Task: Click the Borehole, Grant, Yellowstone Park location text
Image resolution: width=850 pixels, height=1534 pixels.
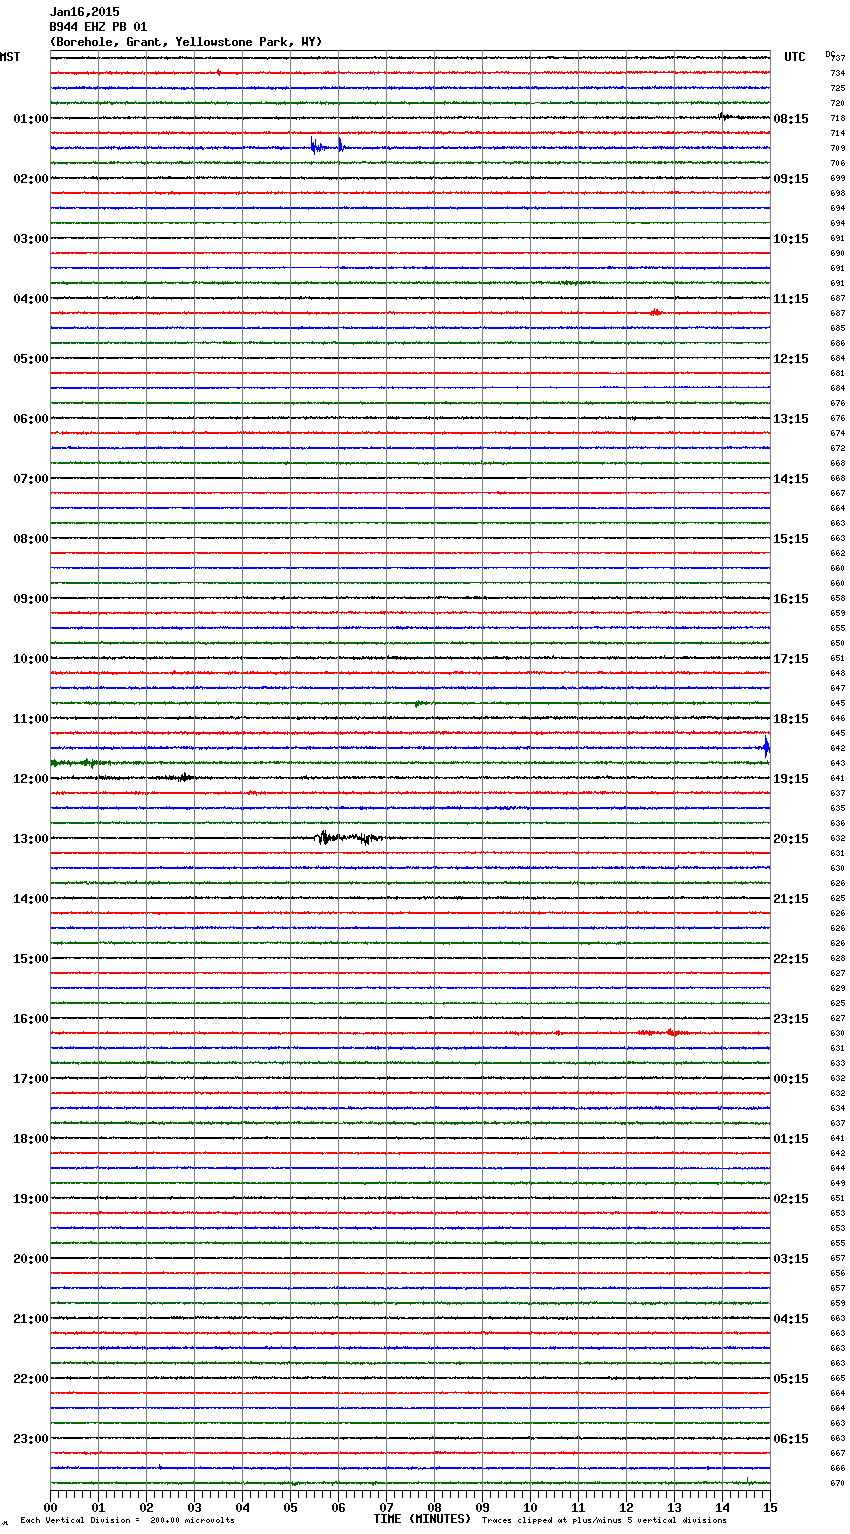Action: click(186, 42)
